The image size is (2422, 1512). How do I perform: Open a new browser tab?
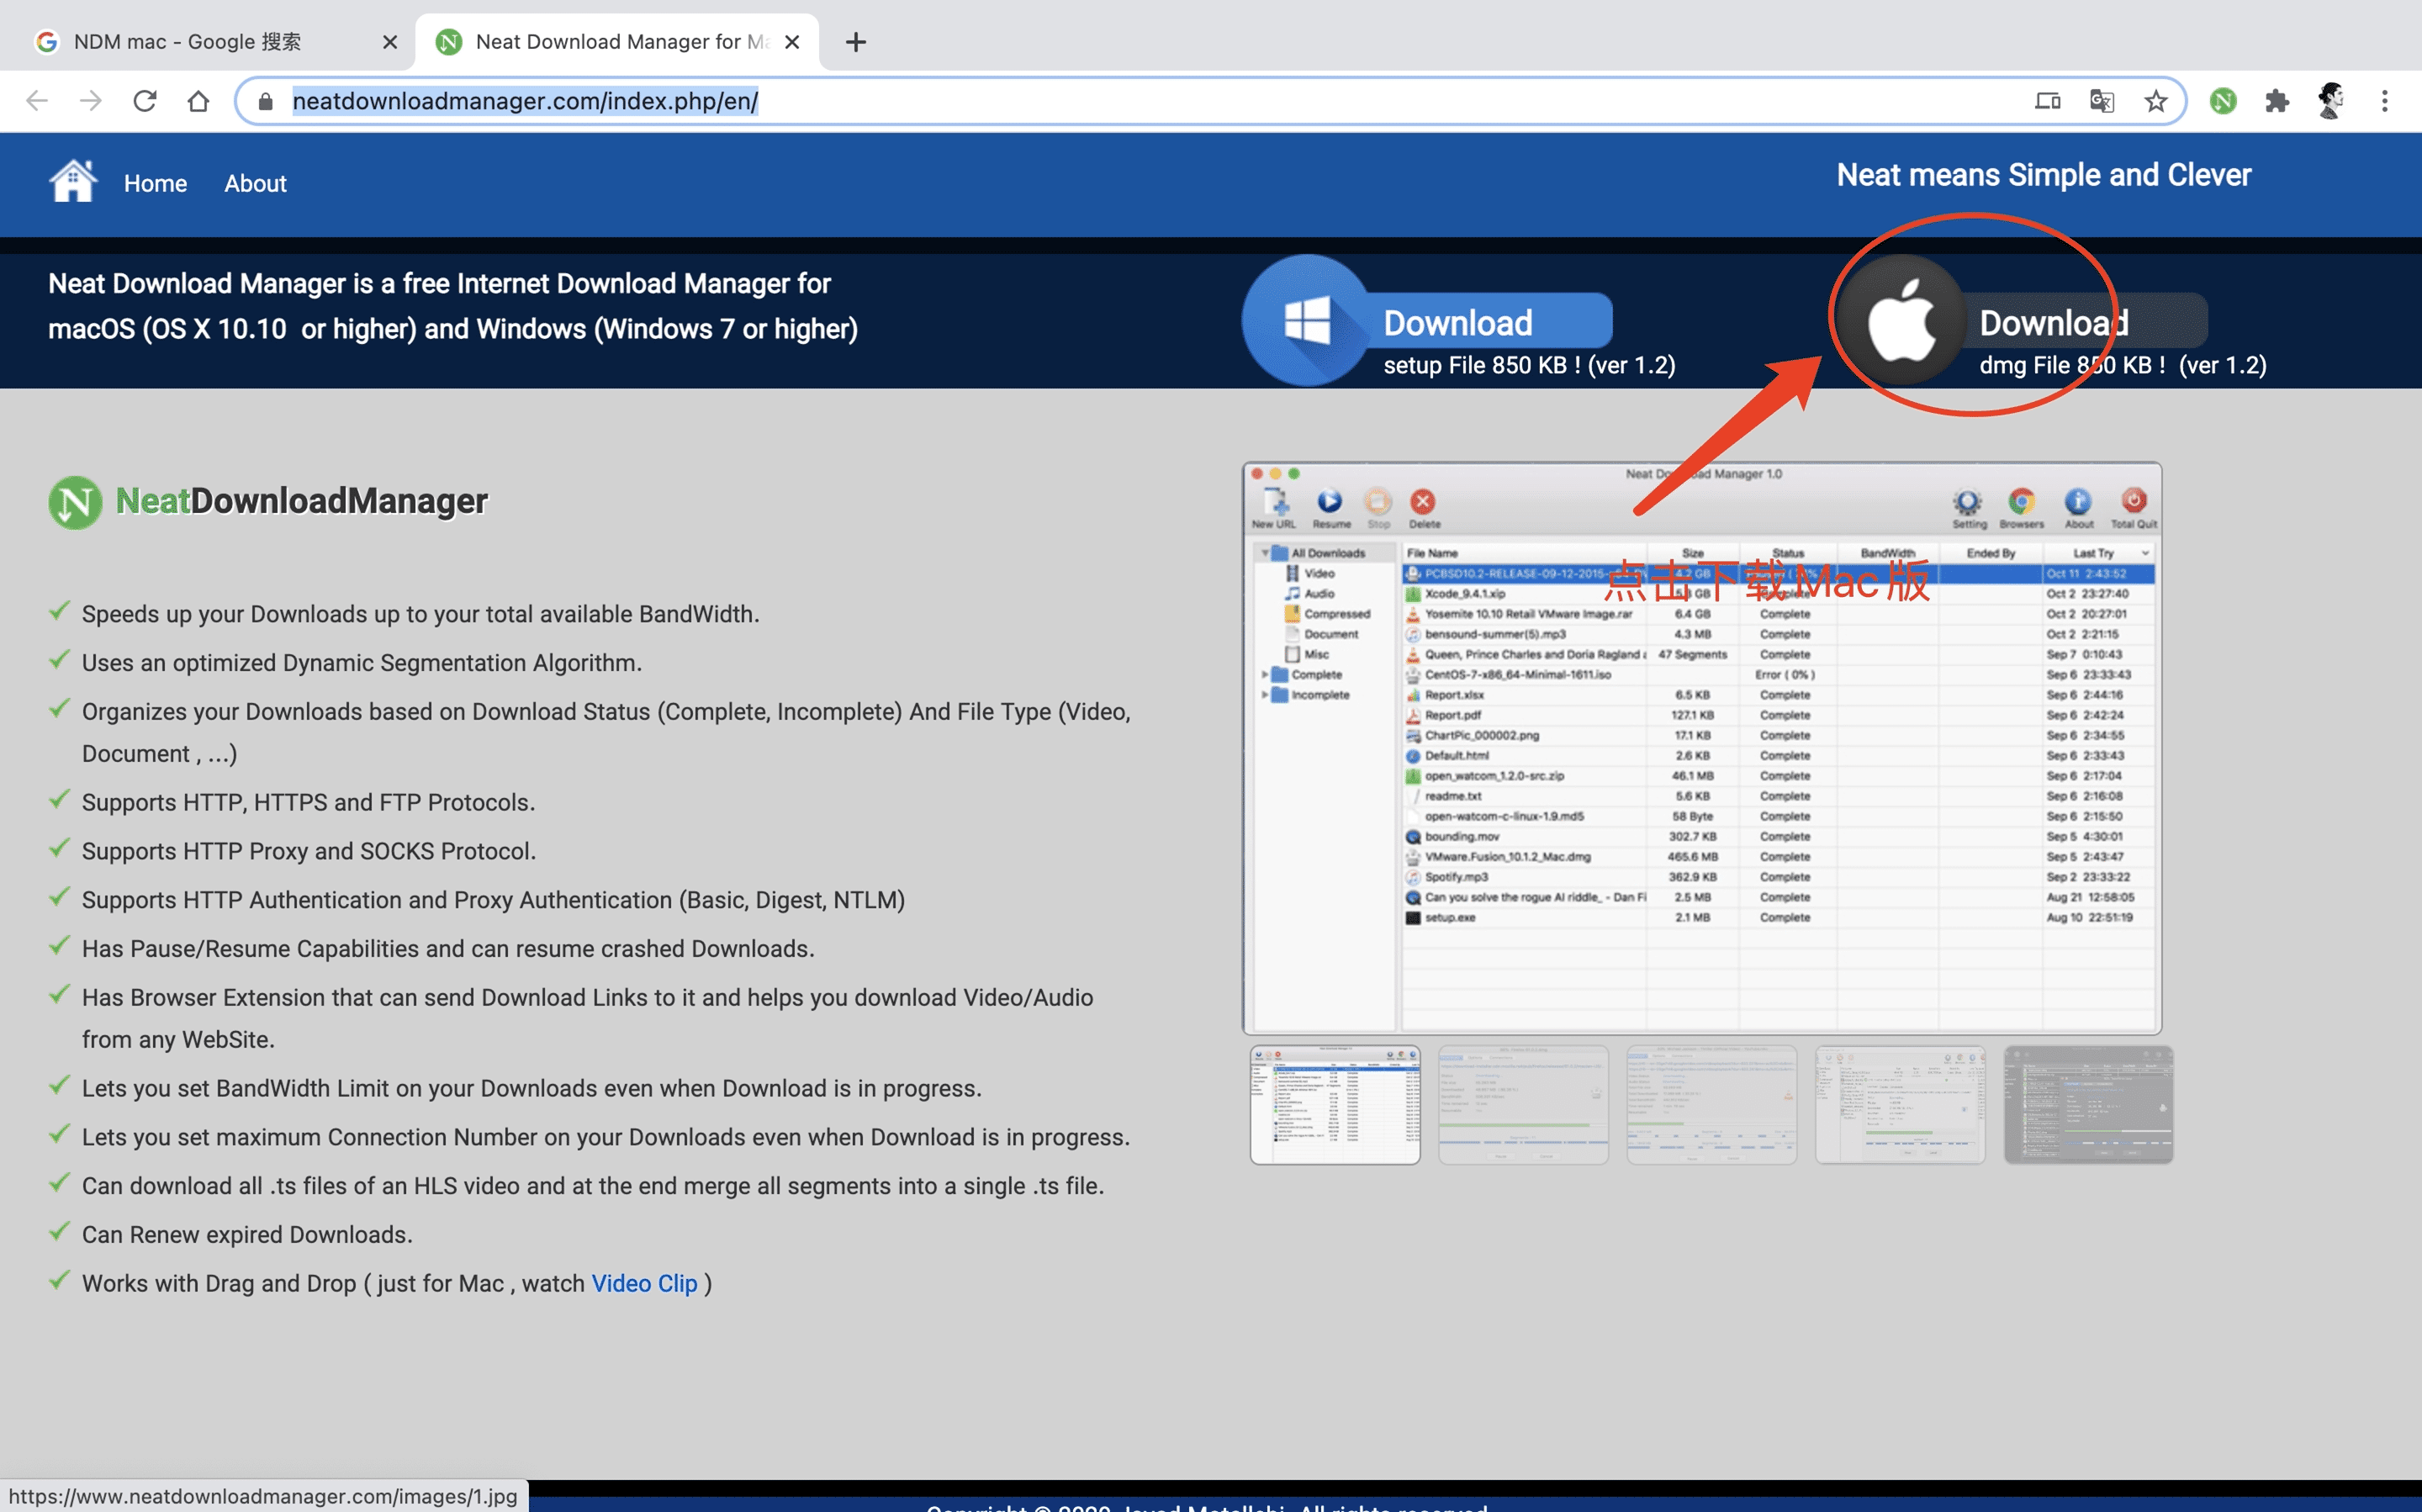pos(855,42)
